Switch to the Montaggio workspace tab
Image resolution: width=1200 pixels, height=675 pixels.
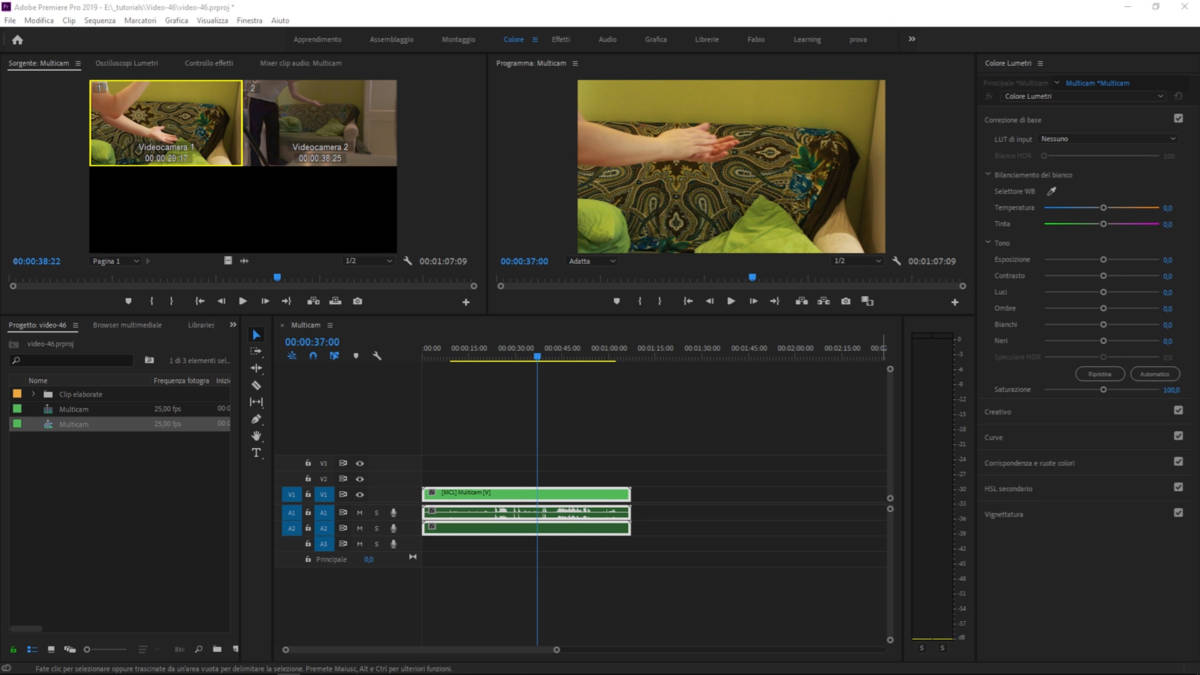[x=459, y=40]
